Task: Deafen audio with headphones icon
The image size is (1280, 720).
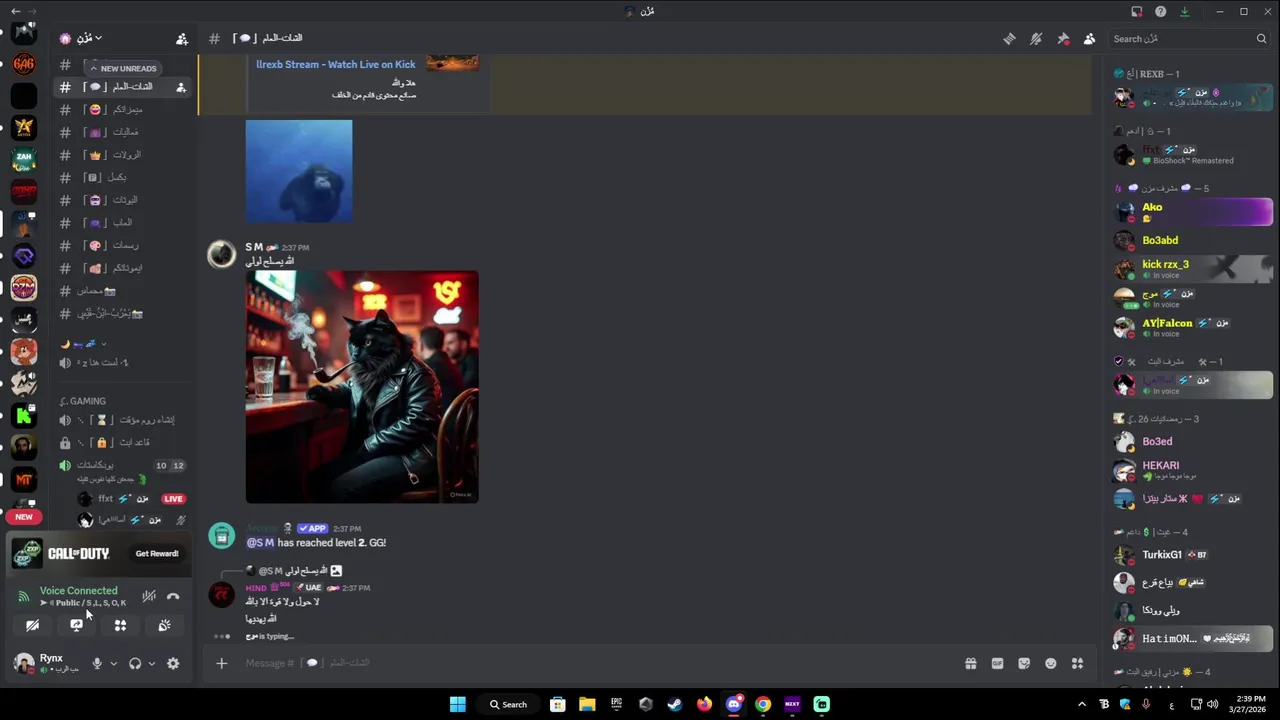Action: click(x=135, y=663)
